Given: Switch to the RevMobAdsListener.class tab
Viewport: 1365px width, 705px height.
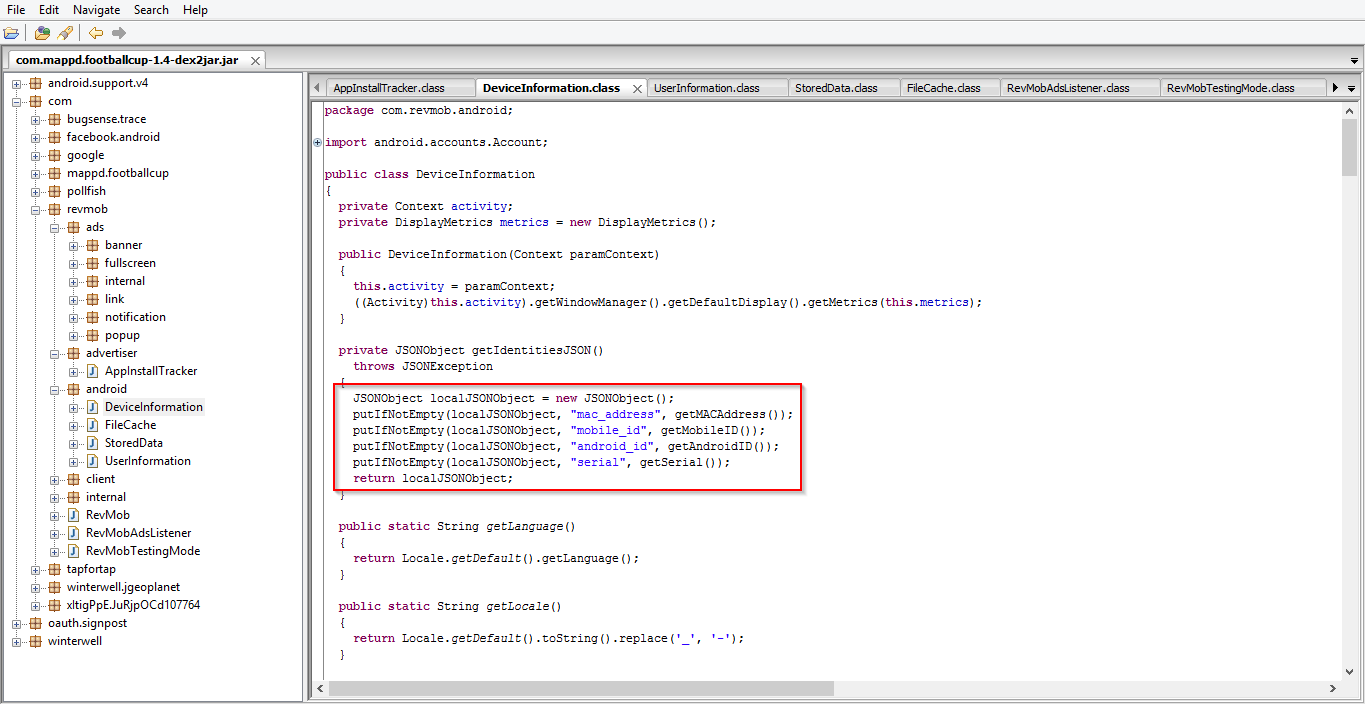Looking at the screenshot, I should coord(1067,88).
